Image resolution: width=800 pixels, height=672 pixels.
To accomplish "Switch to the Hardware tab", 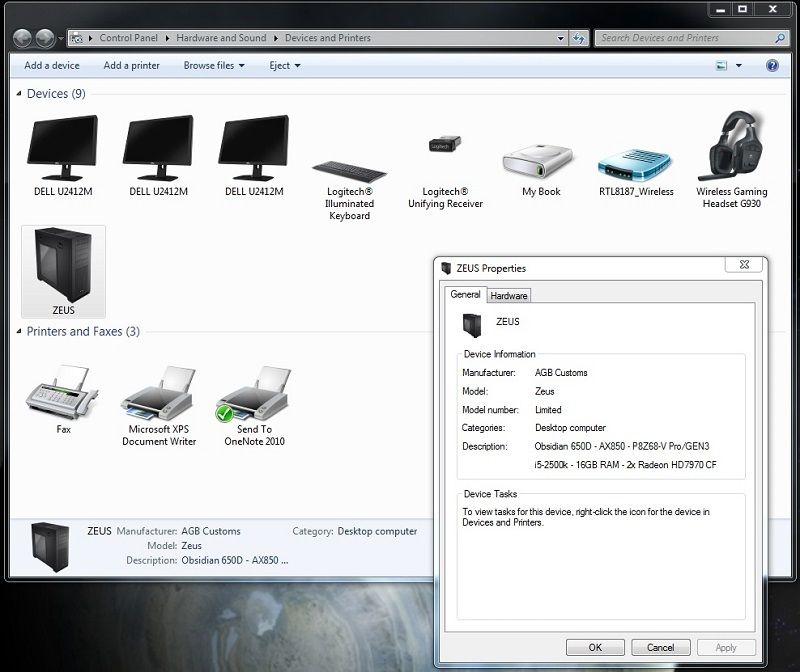I will 509,295.
